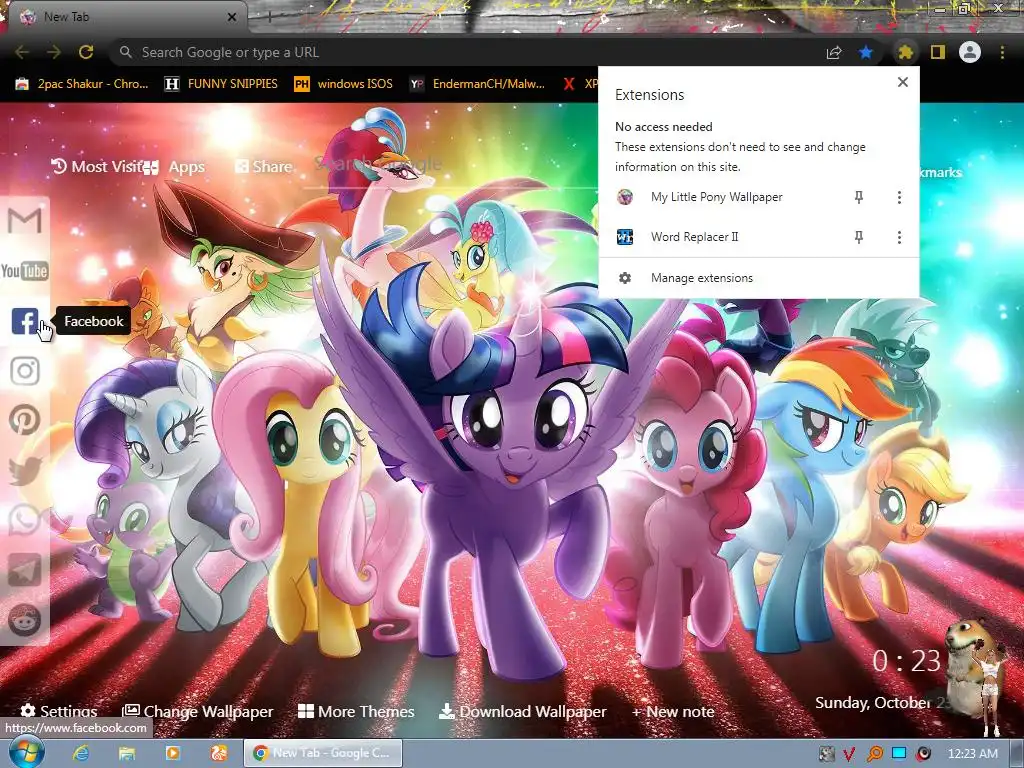
Task: Open the Gmail sidebar shortcut
Action: pos(25,221)
